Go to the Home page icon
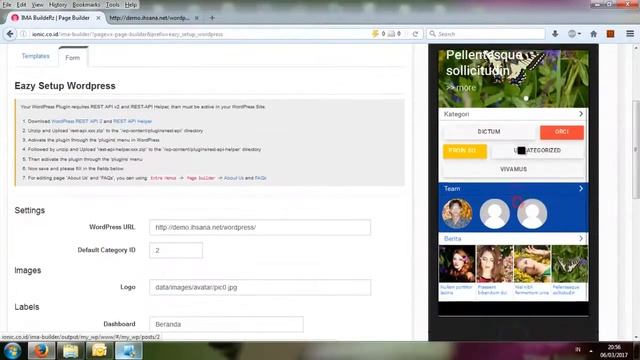The height and width of the screenshot is (360, 640). click(x=593, y=34)
